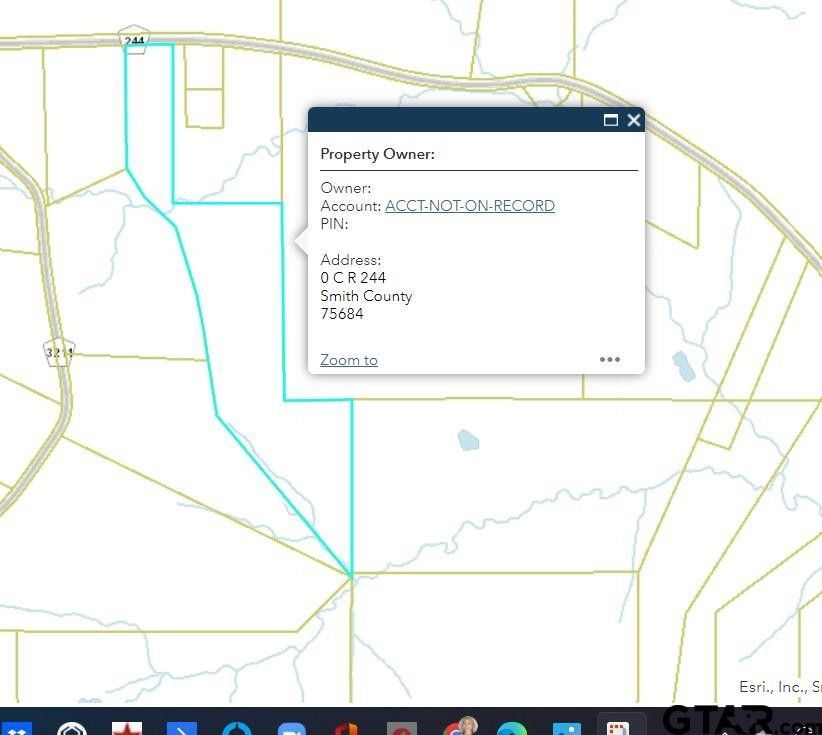
Task: Click the Zoom to link
Action: (349, 360)
